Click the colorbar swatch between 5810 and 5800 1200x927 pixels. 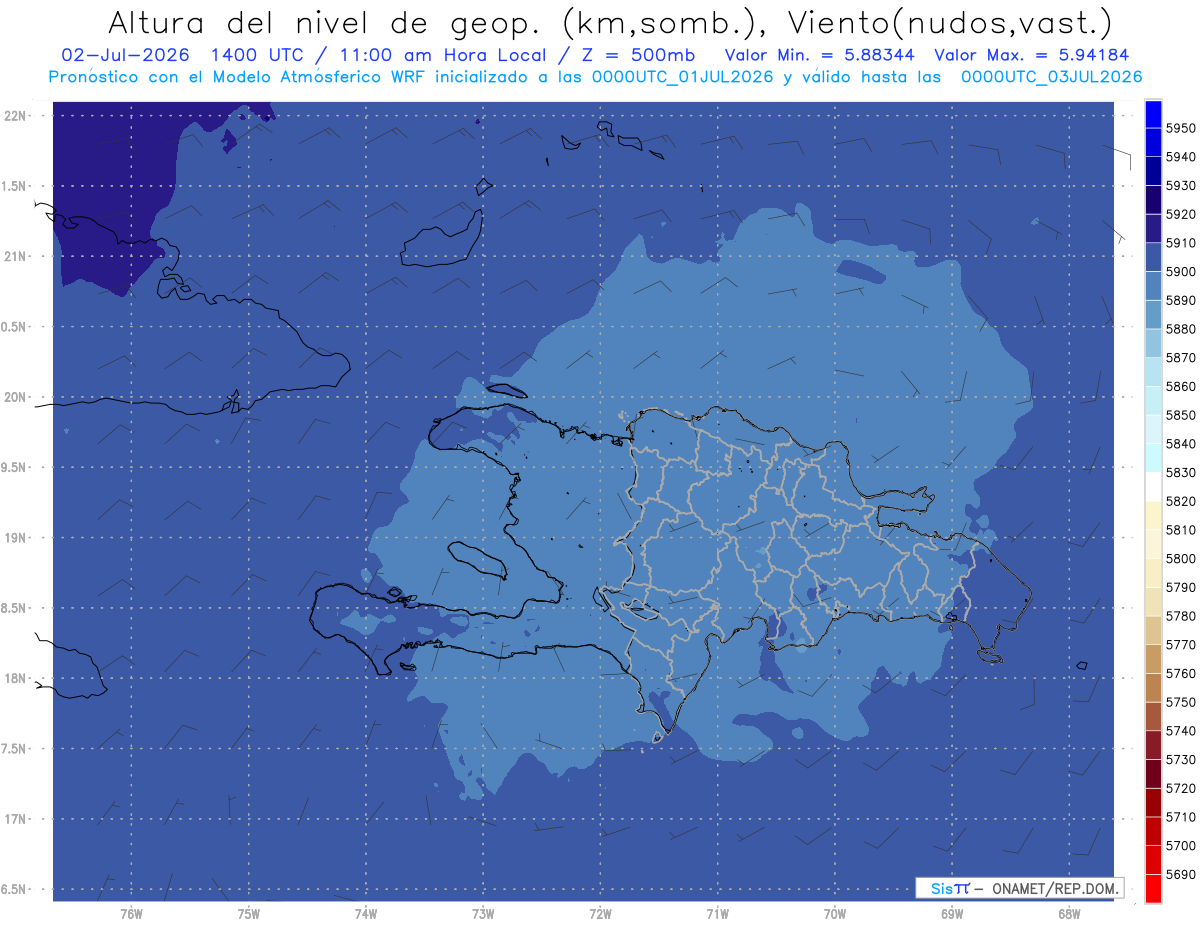click(x=1153, y=544)
